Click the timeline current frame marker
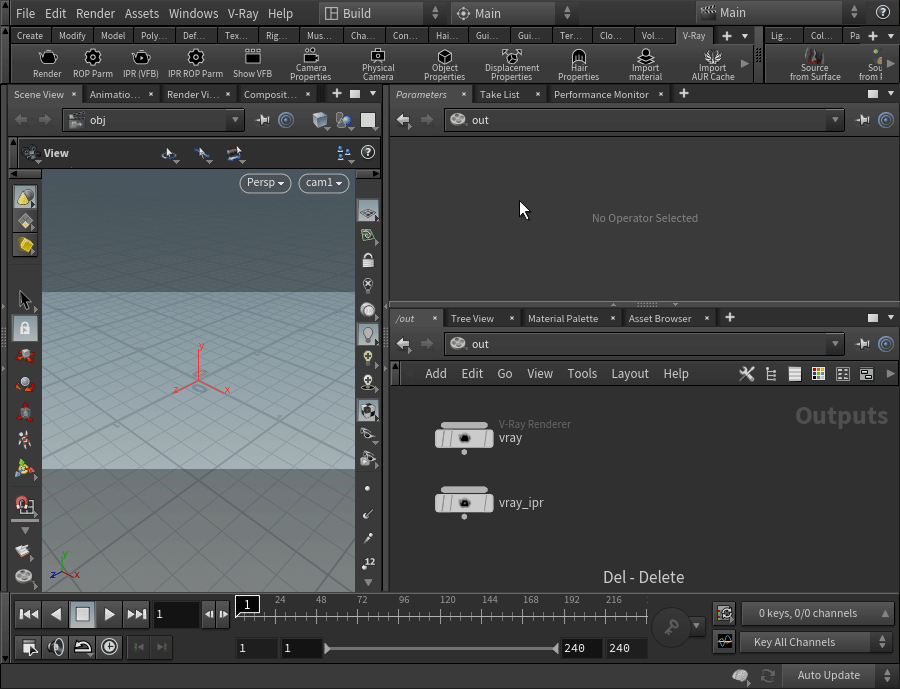This screenshot has width=900, height=689. pyautogui.click(x=247, y=604)
